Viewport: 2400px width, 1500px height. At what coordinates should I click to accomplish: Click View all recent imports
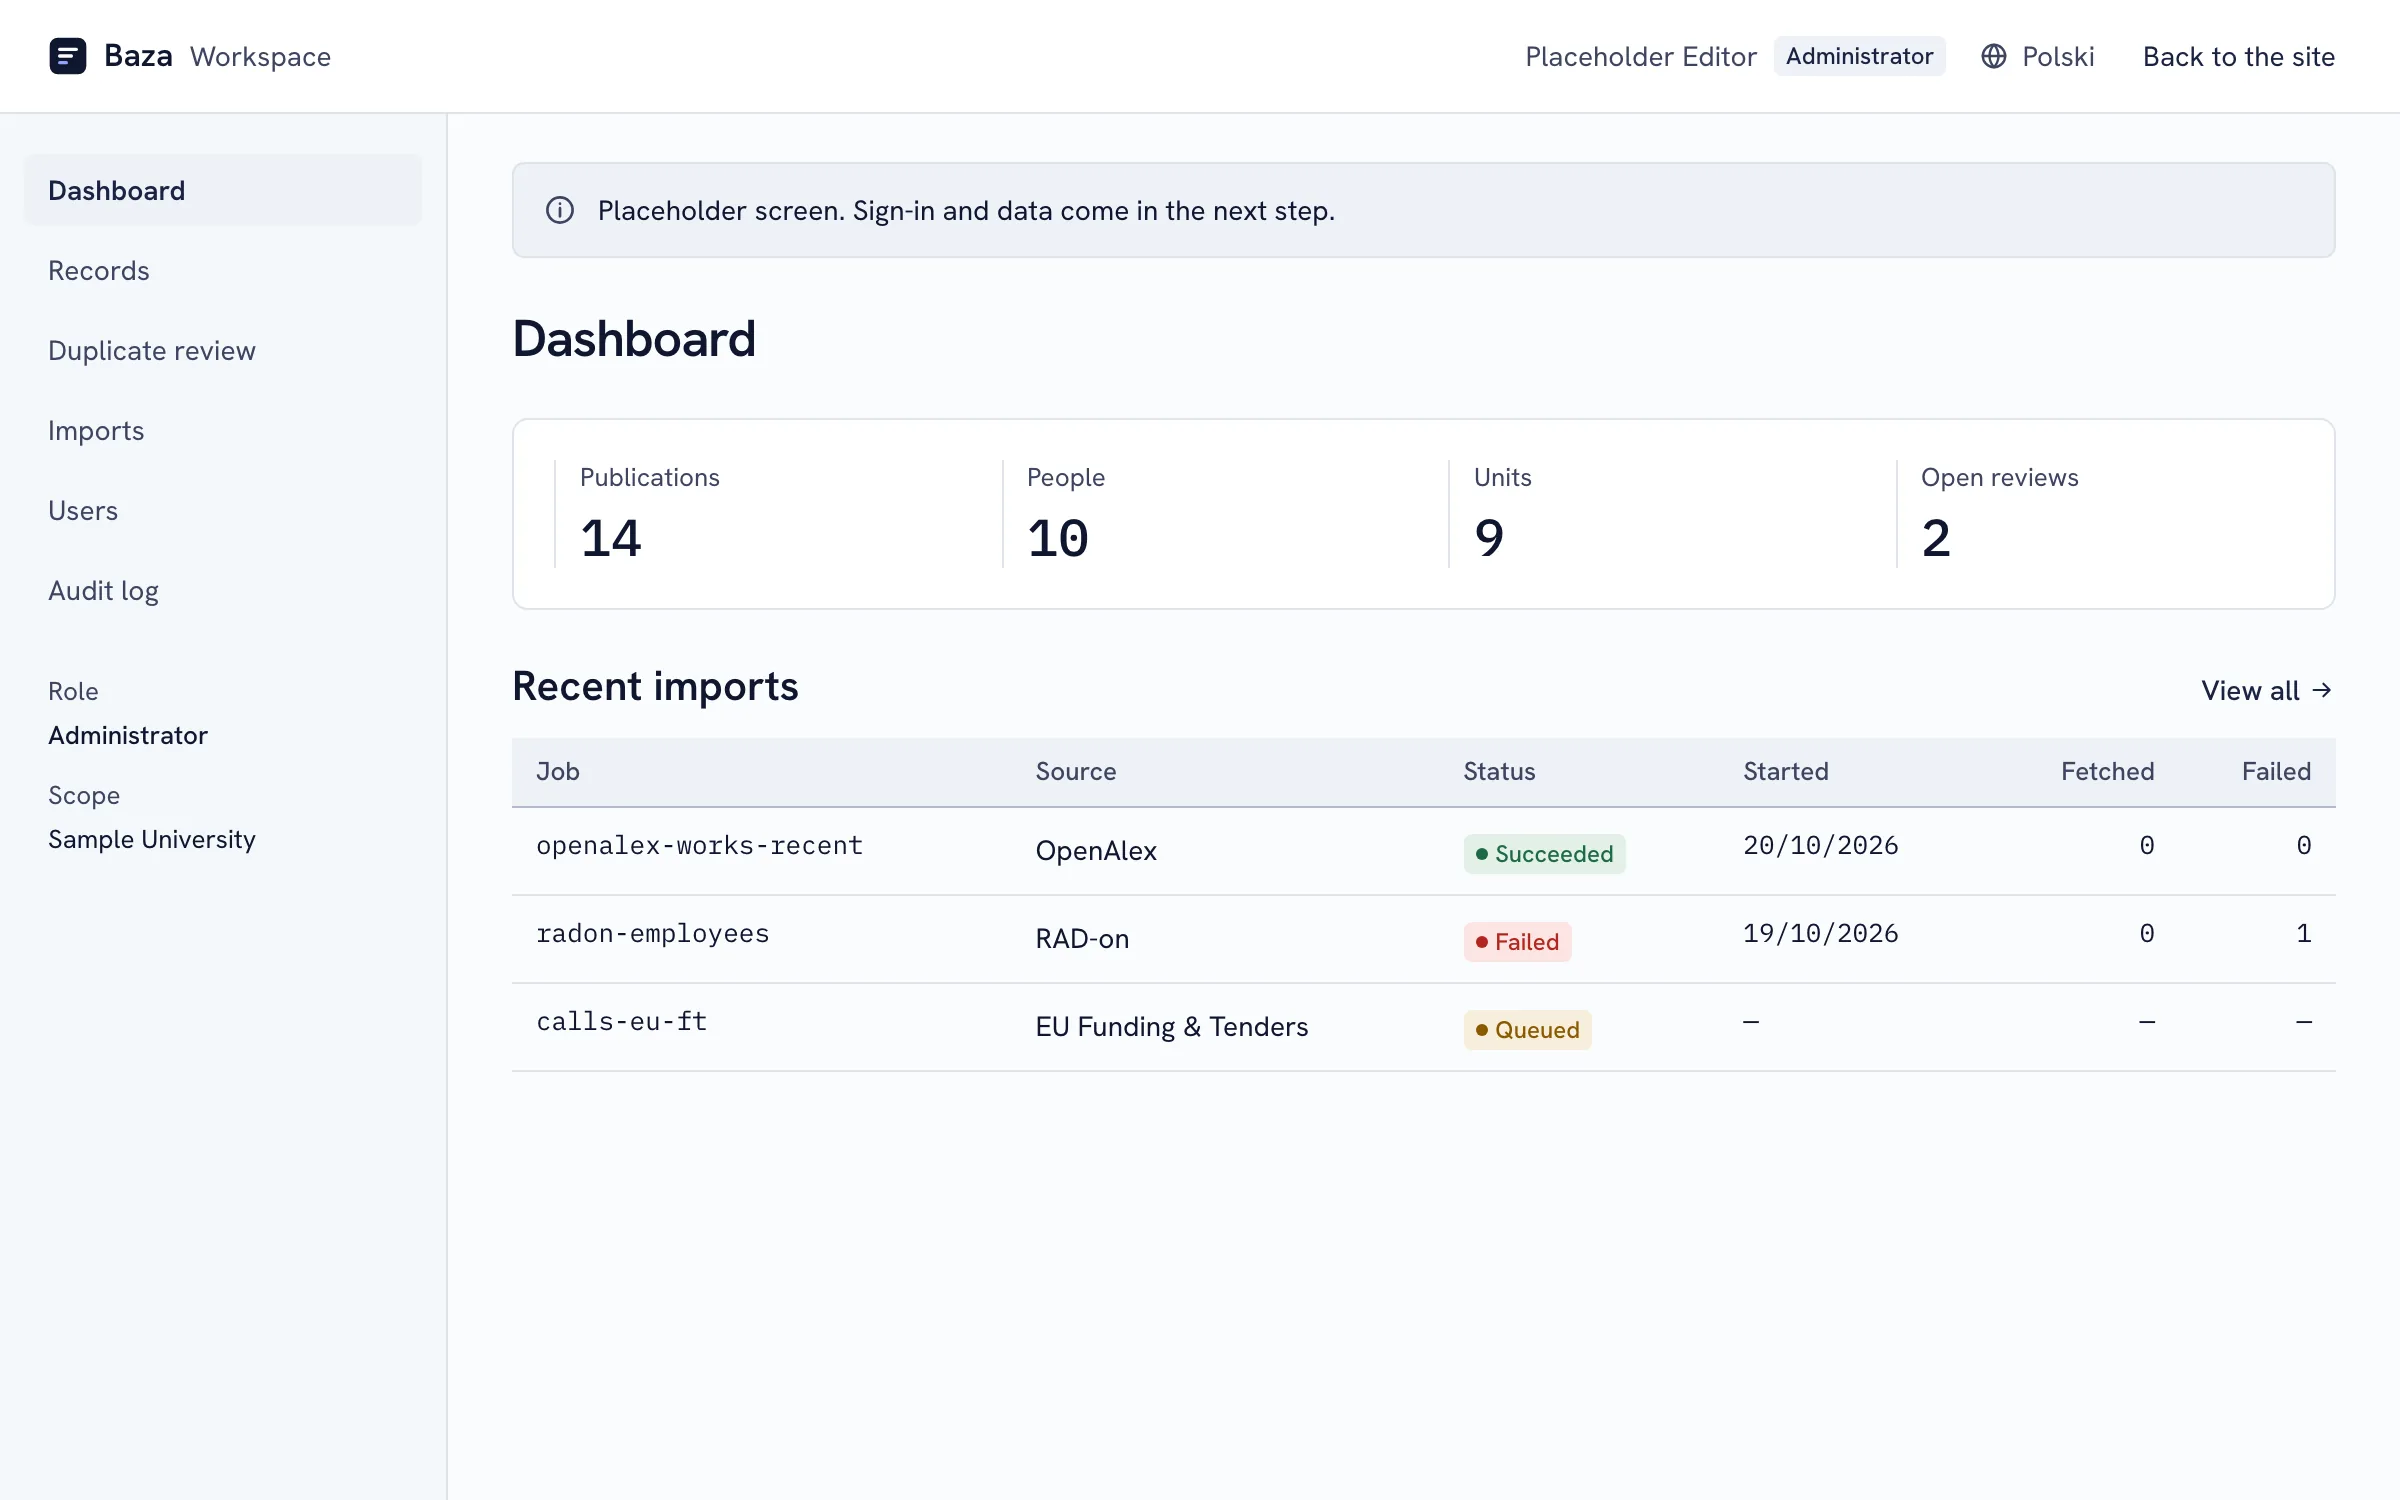click(2267, 690)
